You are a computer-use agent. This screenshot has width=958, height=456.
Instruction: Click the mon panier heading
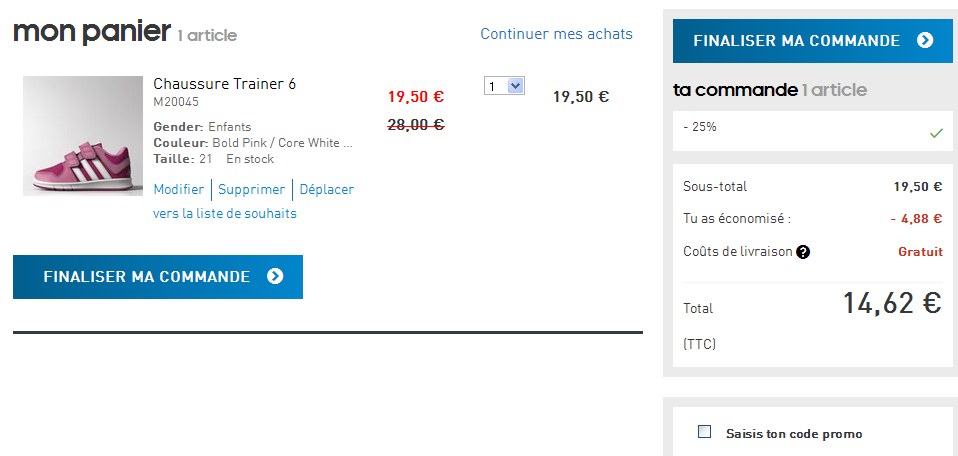[92, 32]
